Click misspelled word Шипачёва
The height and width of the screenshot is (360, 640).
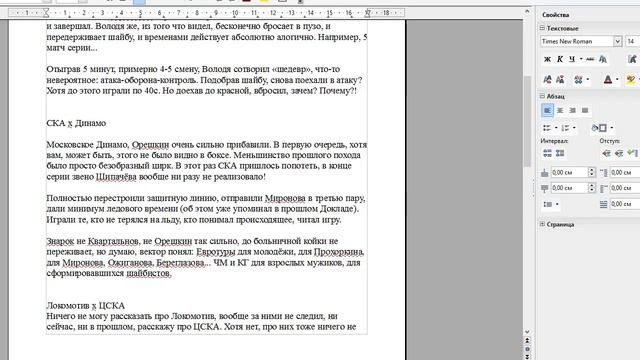pos(116,177)
